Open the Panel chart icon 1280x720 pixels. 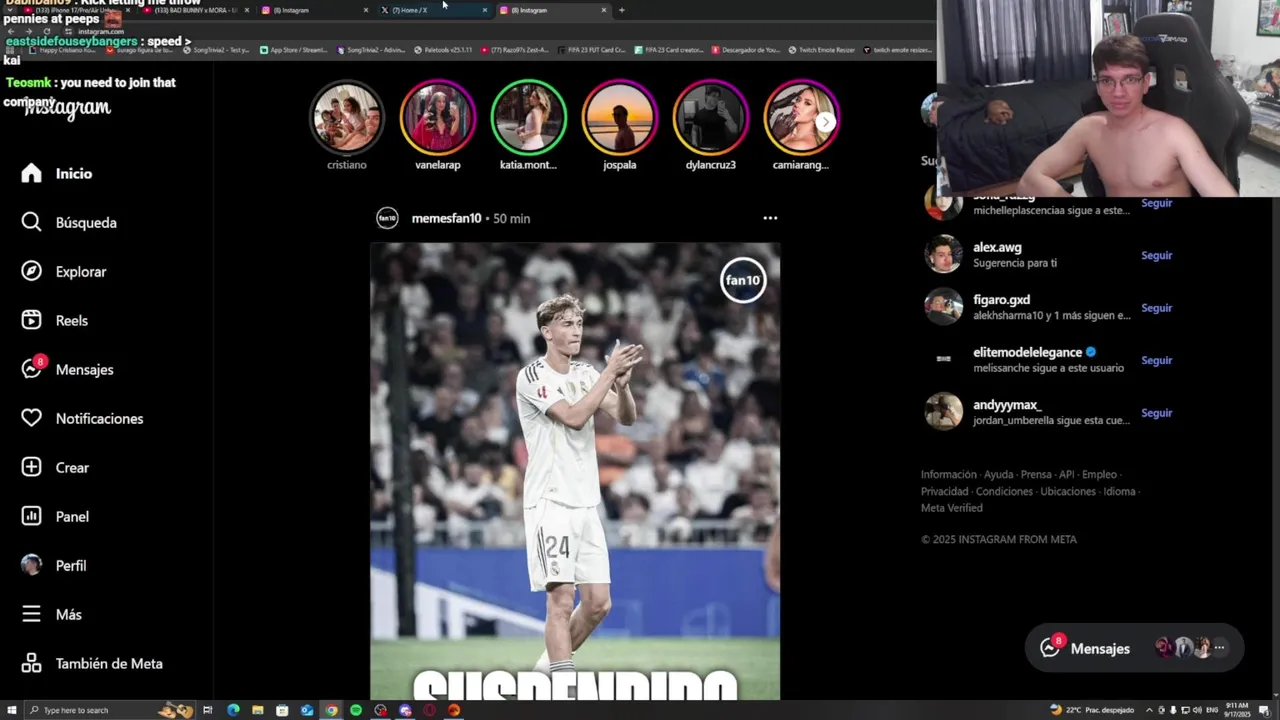pyautogui.click(x=31, y=516)
